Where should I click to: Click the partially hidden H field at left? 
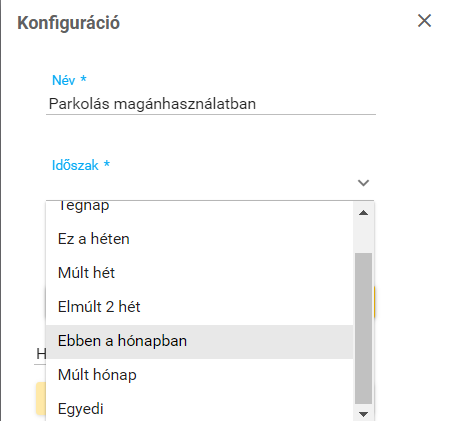tap(41, 354)
